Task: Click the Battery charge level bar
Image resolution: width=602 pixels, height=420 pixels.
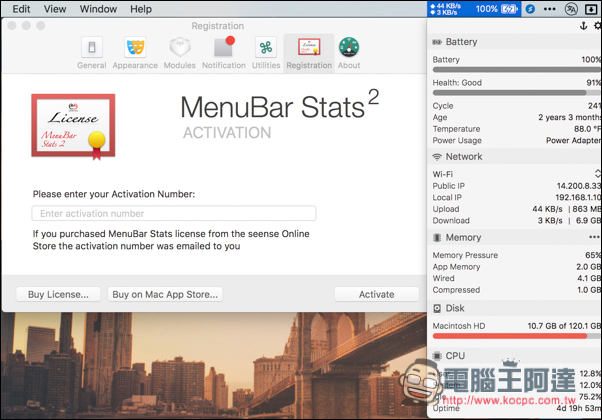Action: [x=517, y=70]
